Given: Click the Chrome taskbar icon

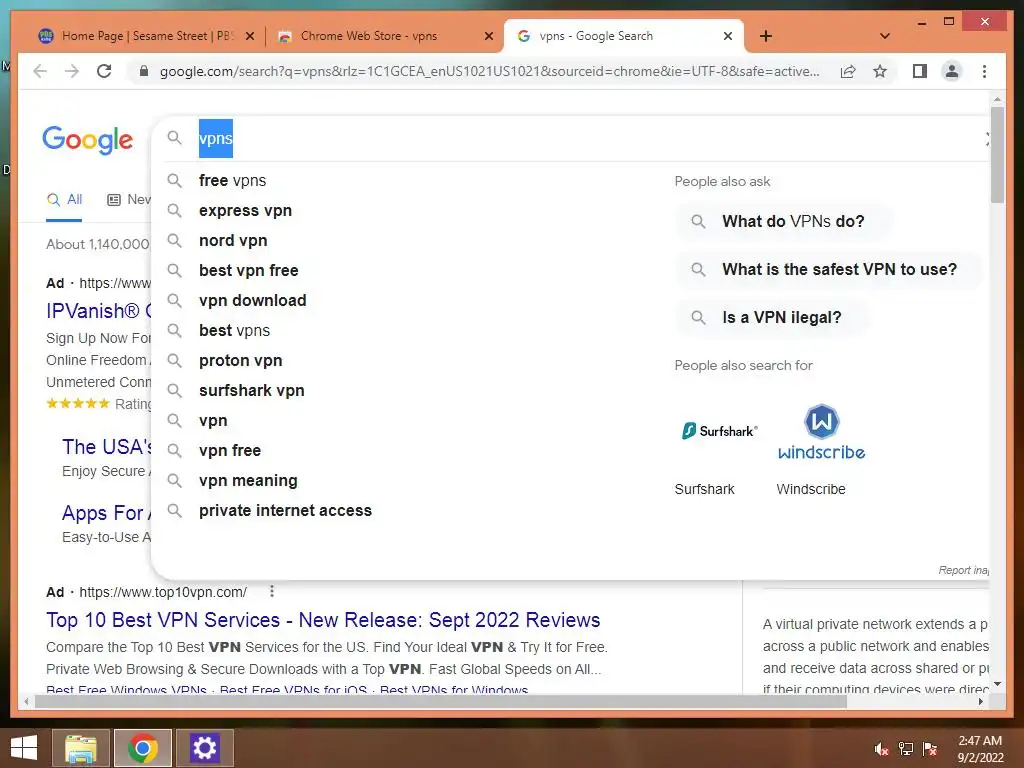Looking at the screenshot, I should 142,748.
